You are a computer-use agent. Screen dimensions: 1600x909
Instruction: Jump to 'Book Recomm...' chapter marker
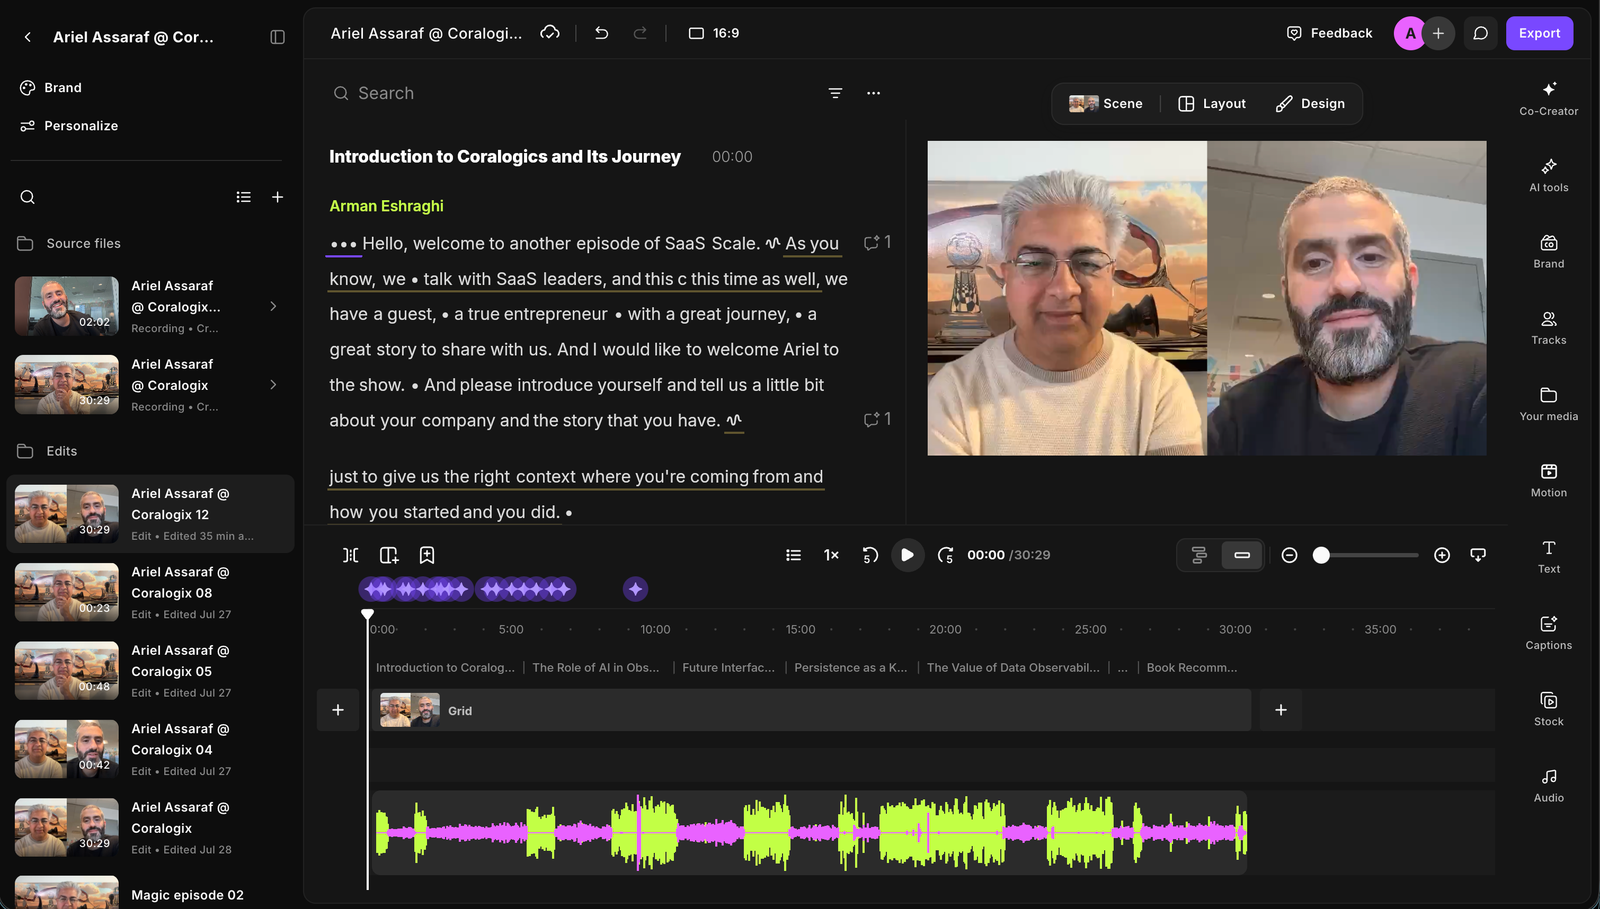click(x=1192, y=668)
